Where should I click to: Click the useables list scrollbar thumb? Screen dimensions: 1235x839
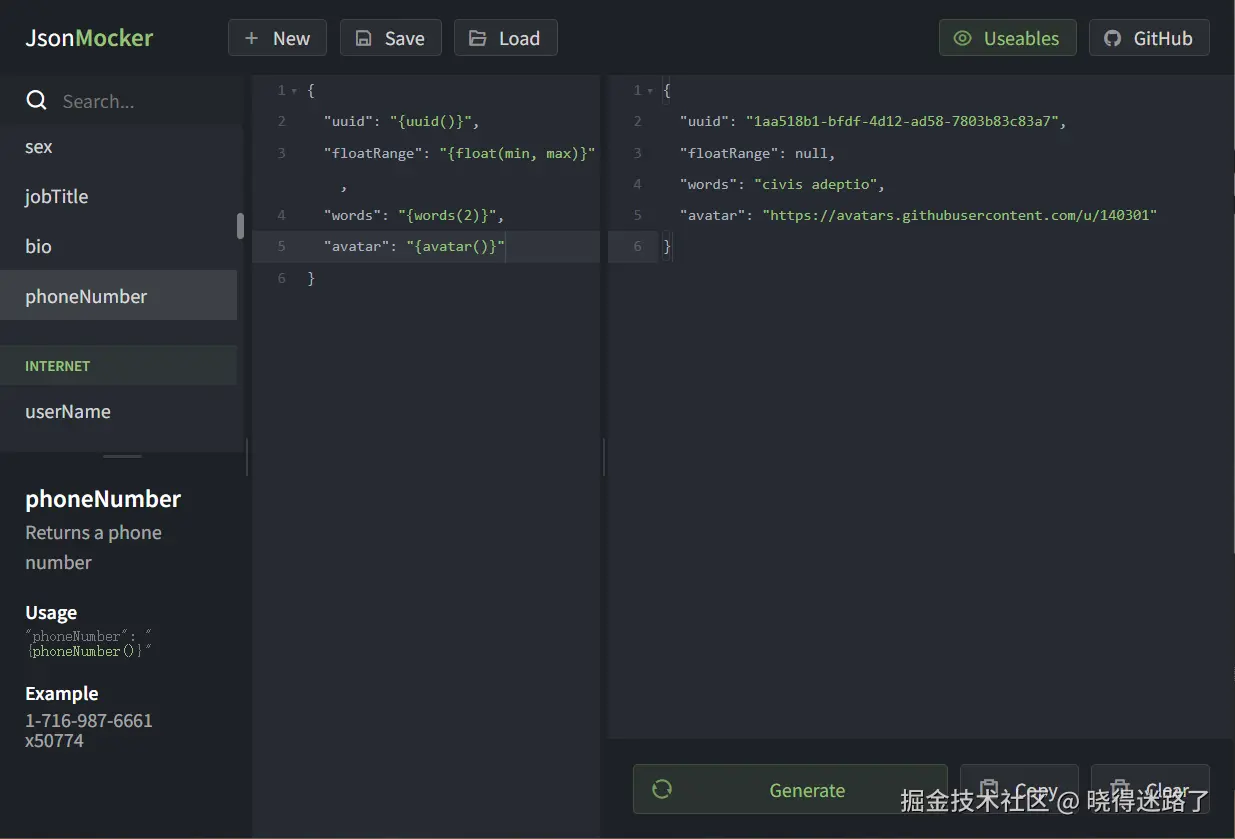[240, 226]
